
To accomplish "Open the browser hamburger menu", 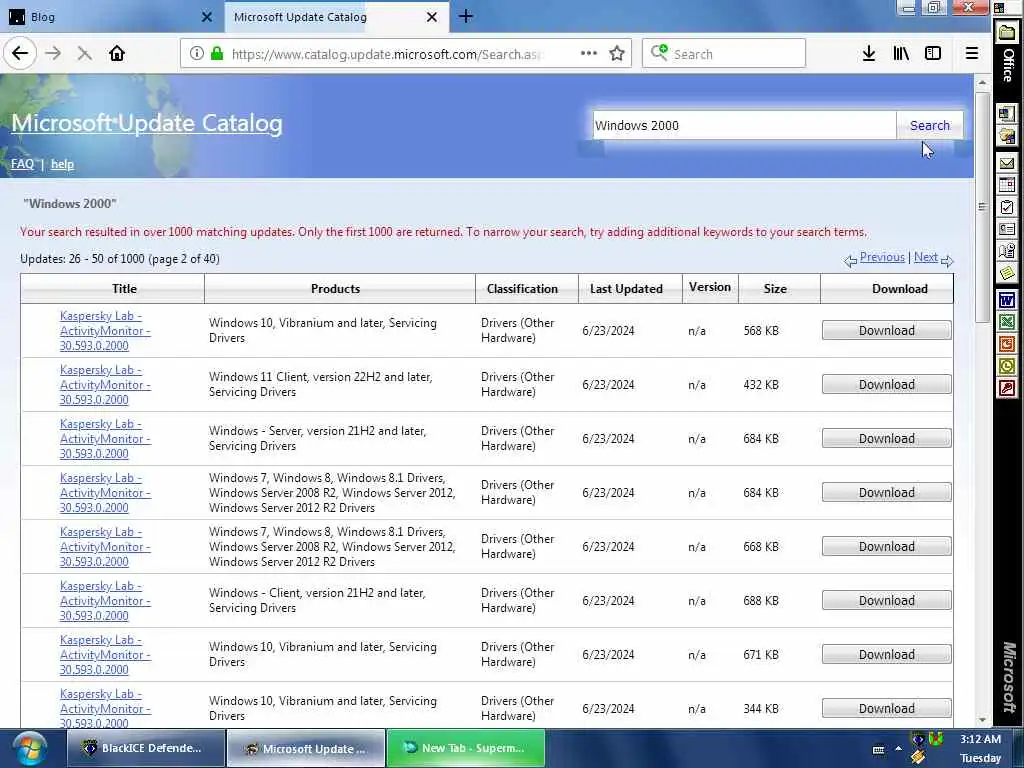I will pyautogui.click(x=972, y=54).
